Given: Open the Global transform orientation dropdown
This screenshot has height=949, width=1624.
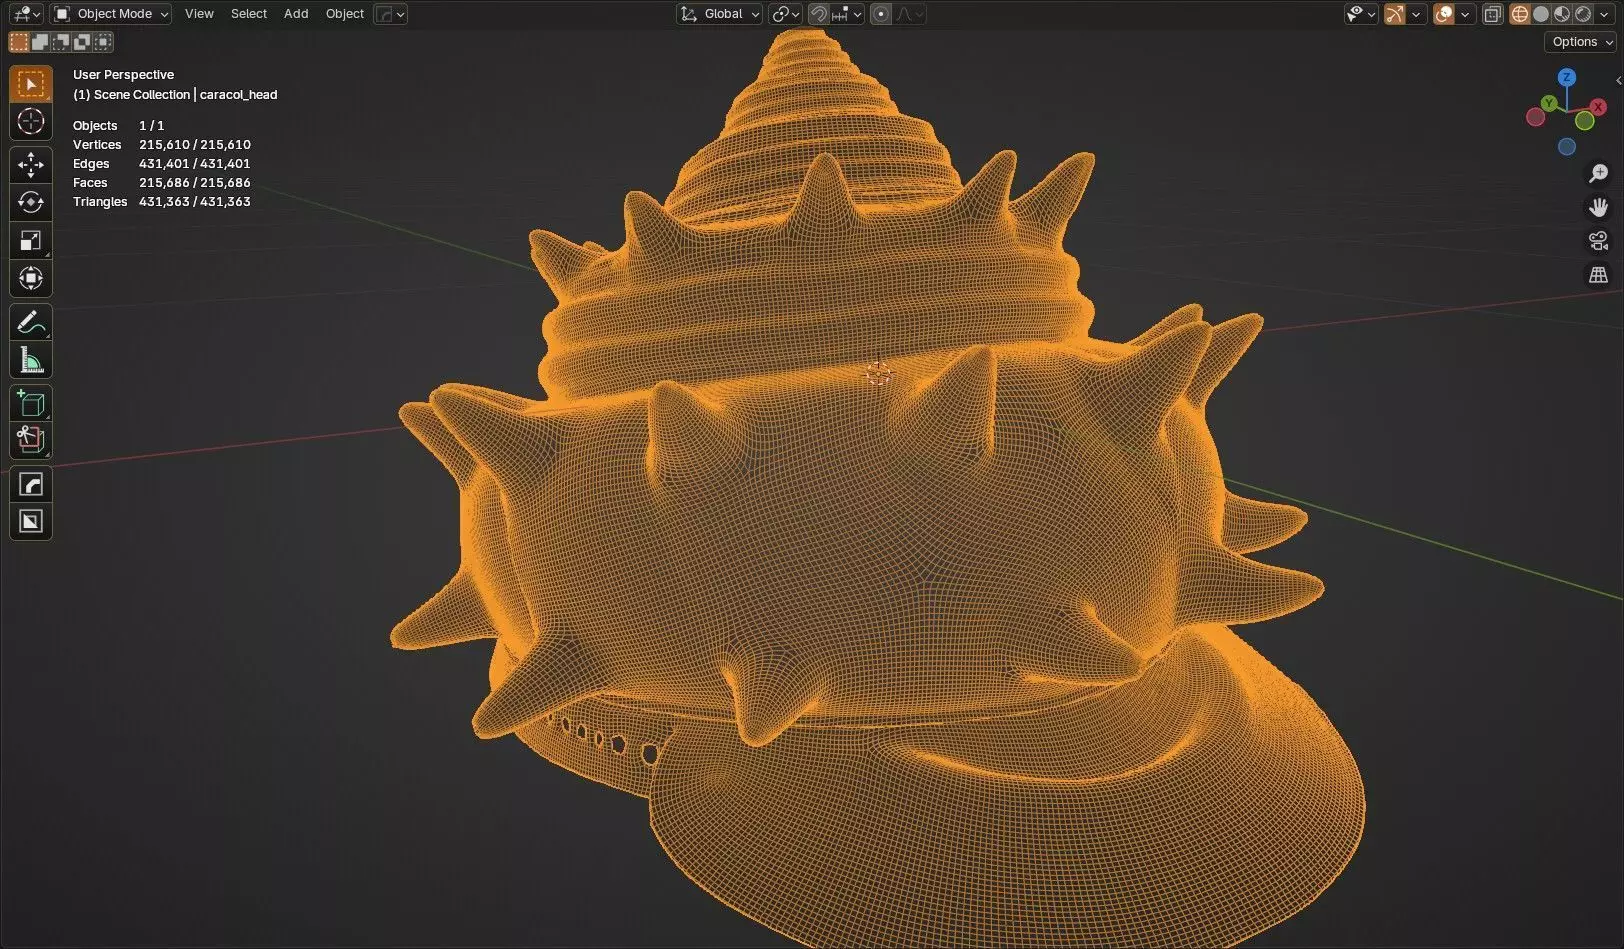Looking at the screenshot, I should (x=720, y=14).
